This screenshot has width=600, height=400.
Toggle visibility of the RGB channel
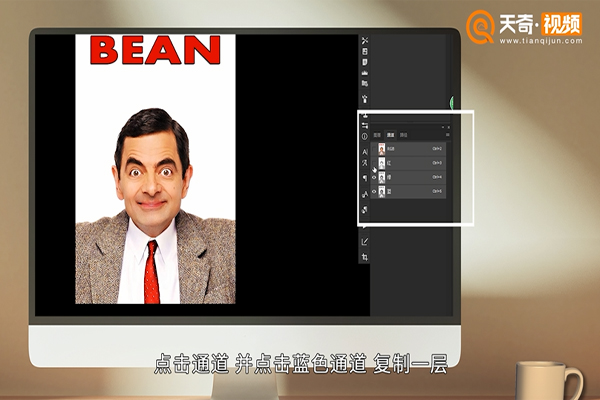(x=374, y=149)
